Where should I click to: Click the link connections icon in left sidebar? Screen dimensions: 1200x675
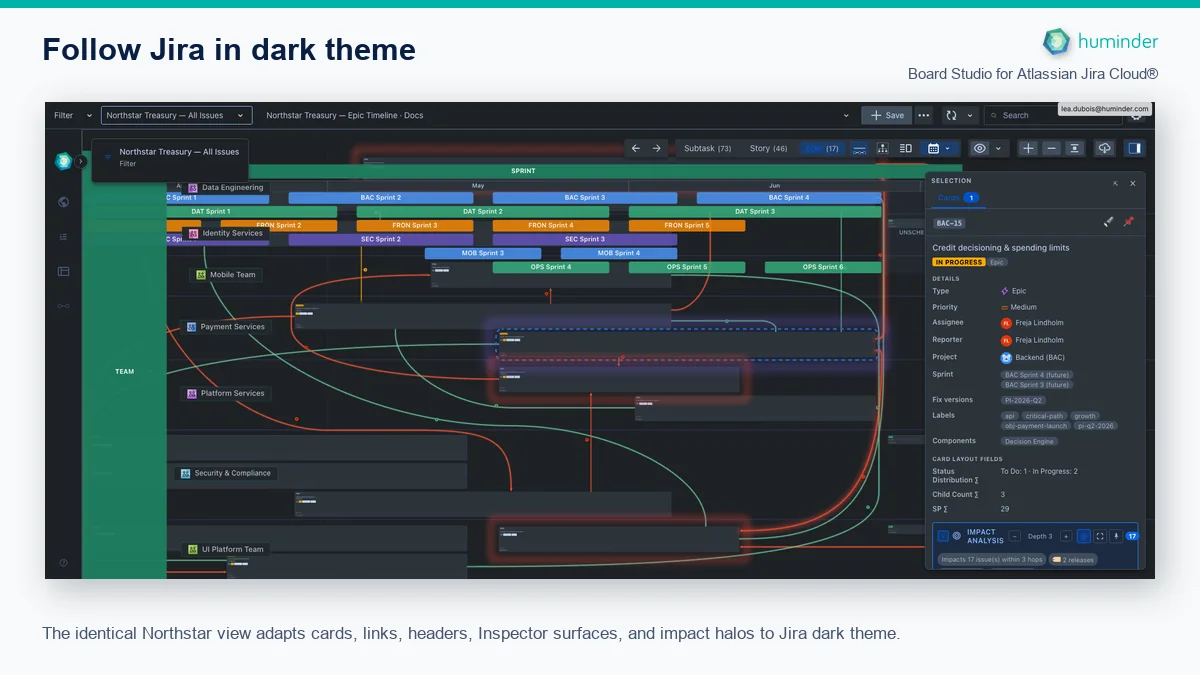pos(63,306)
